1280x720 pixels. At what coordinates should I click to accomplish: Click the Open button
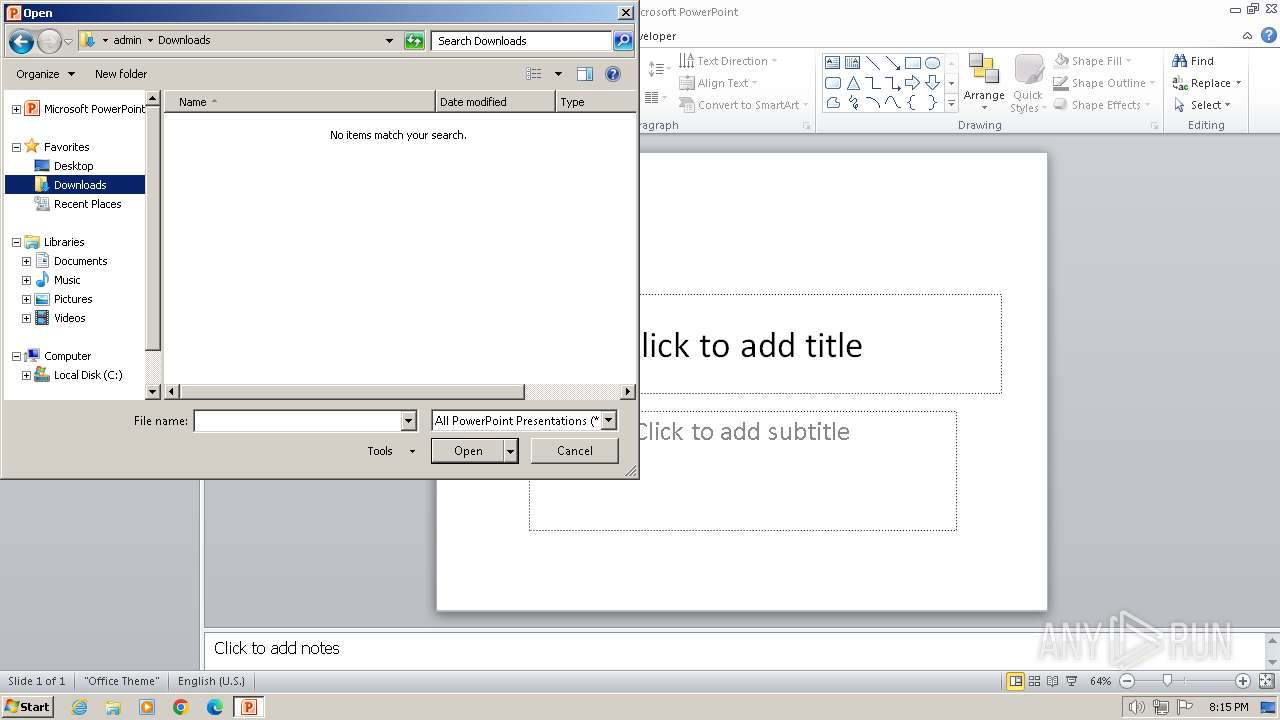pyautogui.click(x=468, y=451)
